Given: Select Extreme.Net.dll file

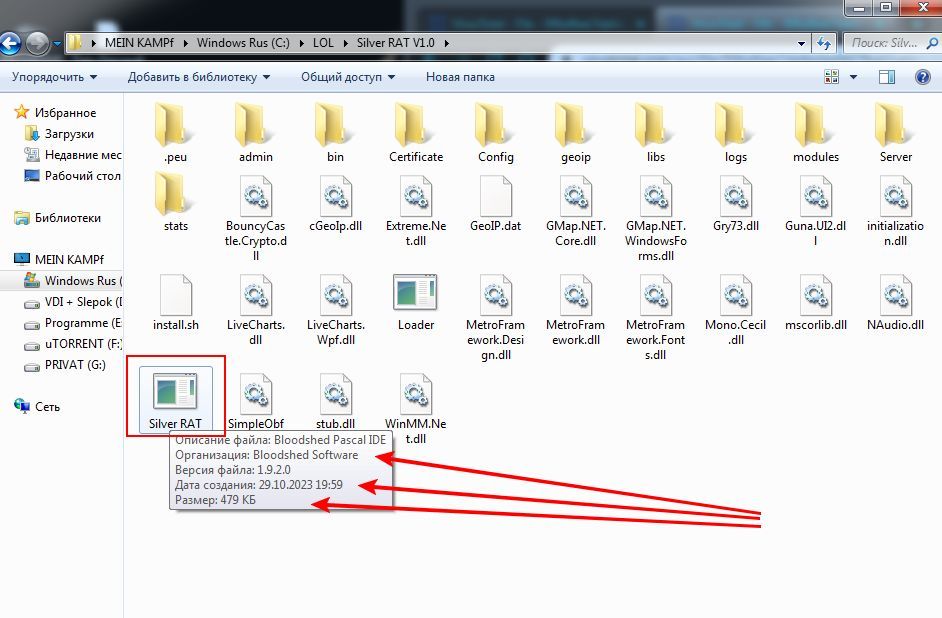Looking at the screenshot, I should tap(416, 211).
